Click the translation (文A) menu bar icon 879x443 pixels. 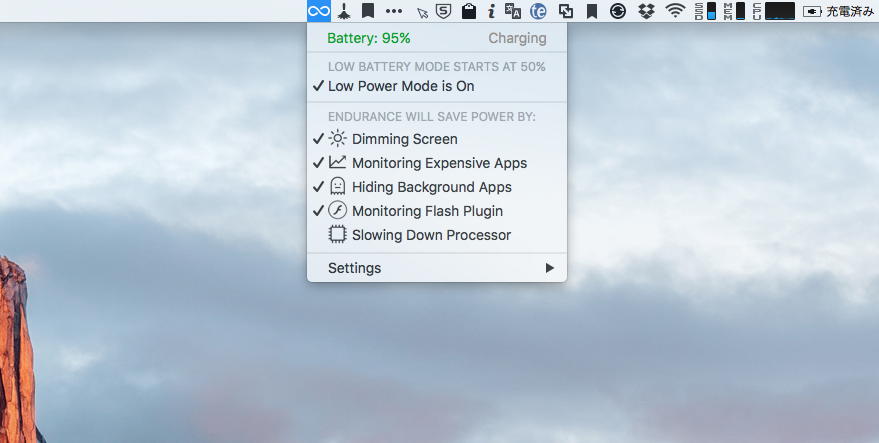point(513,11)
